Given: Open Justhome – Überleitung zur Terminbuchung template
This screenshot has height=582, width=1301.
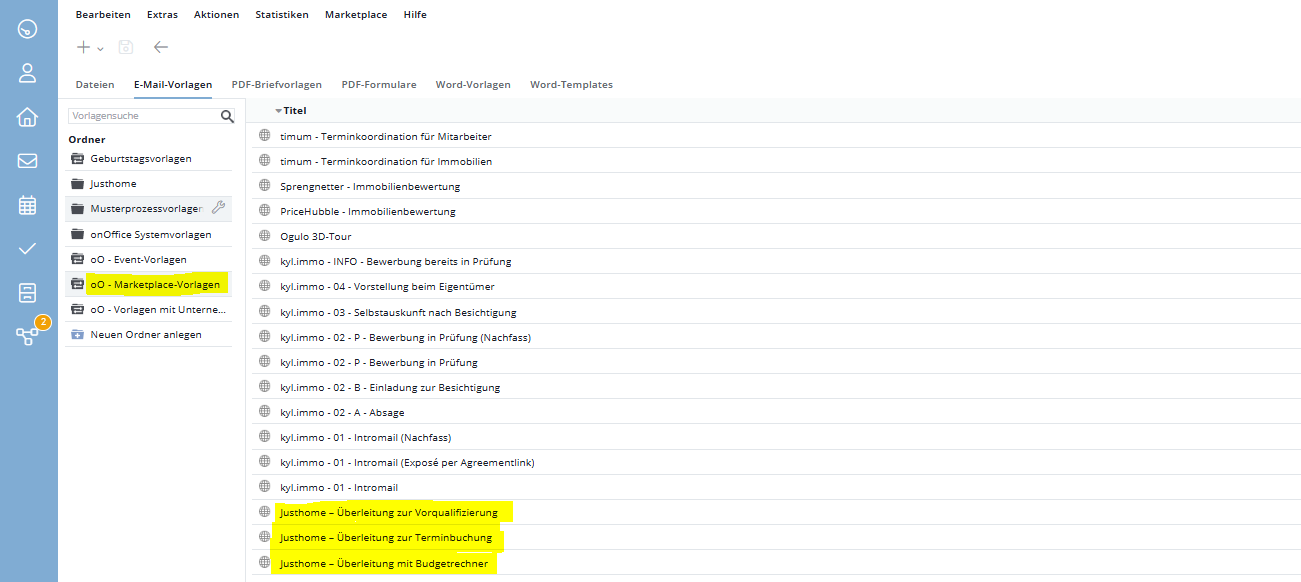Looking at the screenshot, I should click(x=386, y=538).
